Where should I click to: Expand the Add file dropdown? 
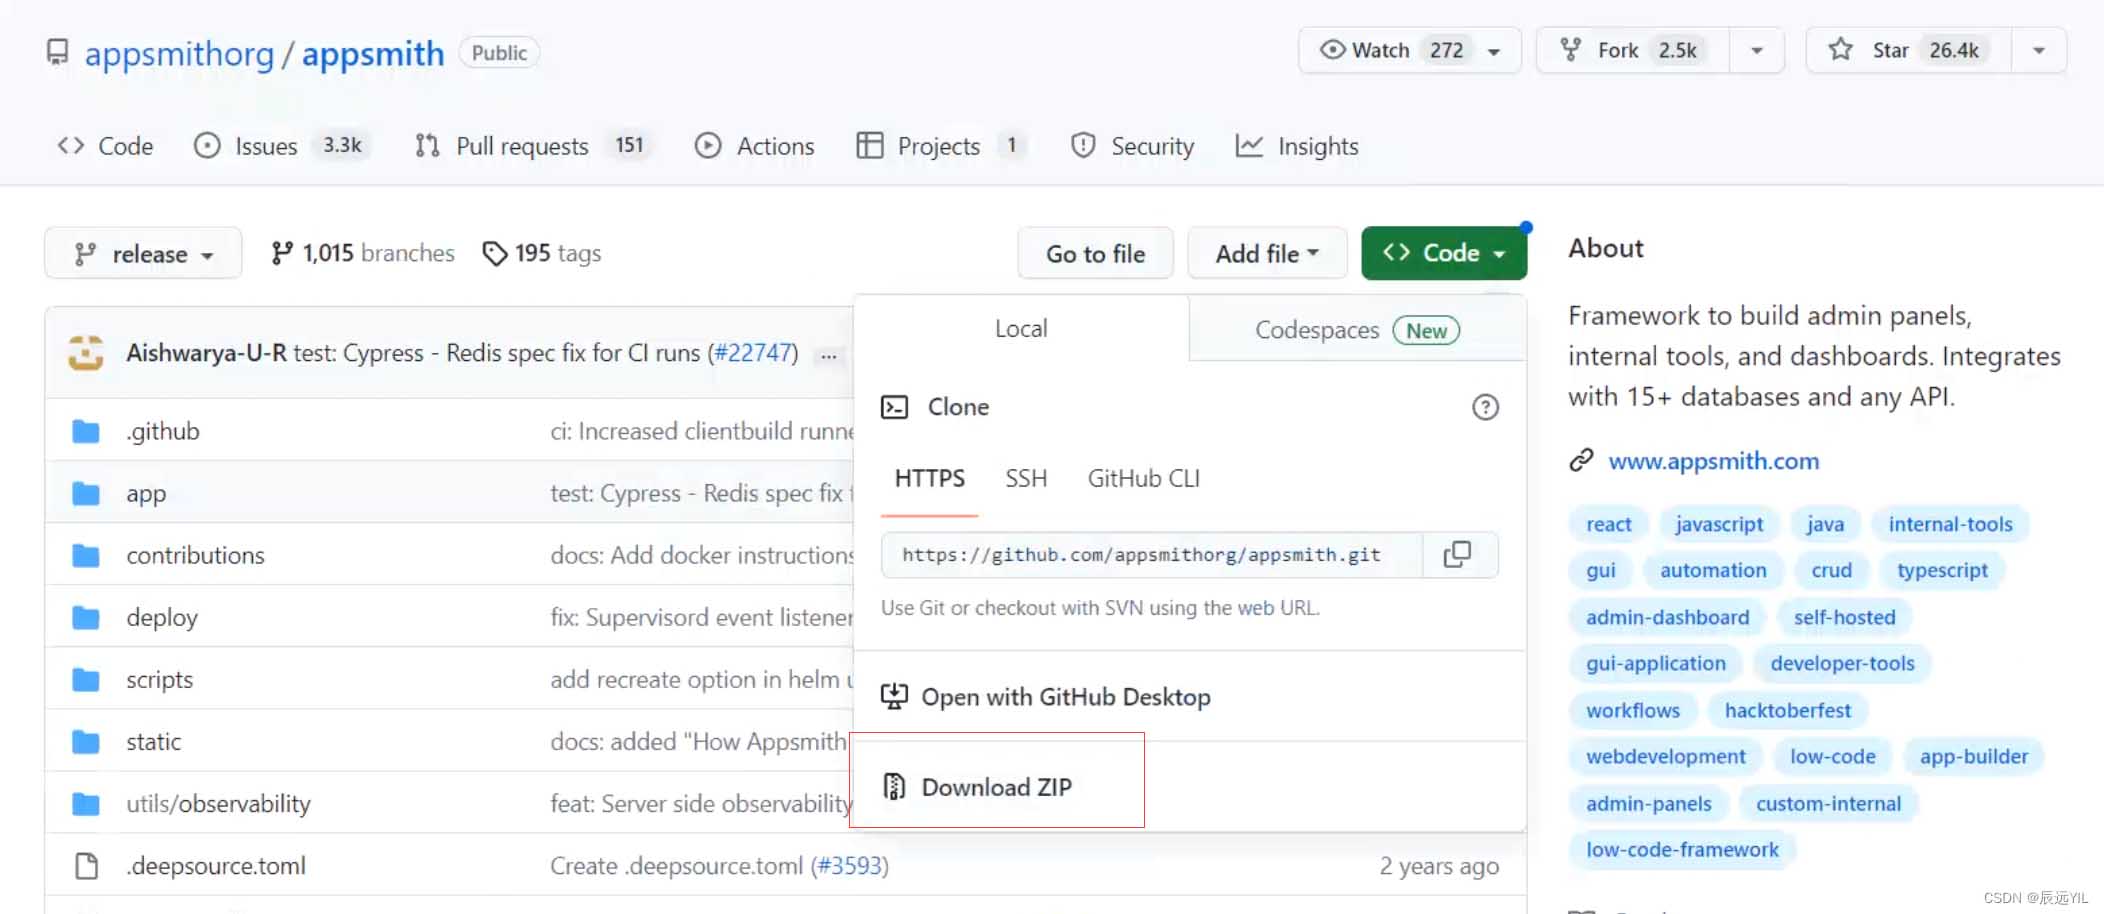click(x=1266, y=254)
